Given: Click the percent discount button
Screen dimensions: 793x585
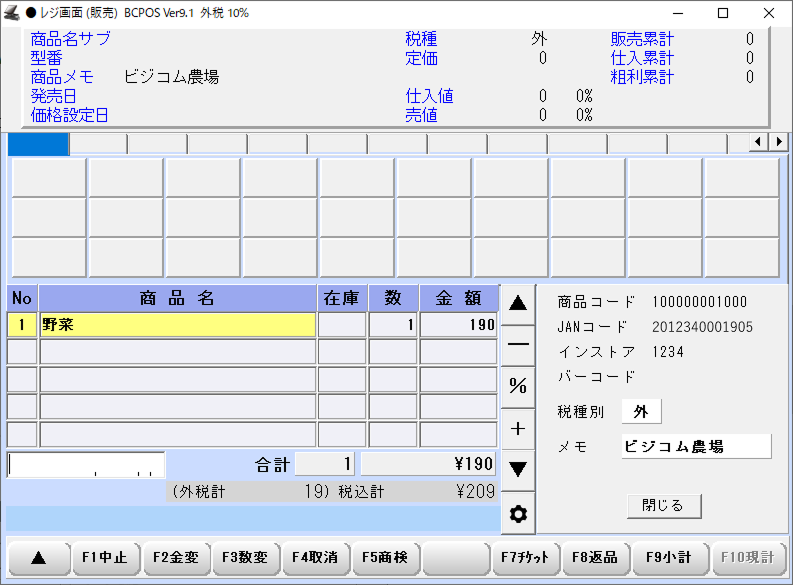Looking at the screenshot, I should tap(518, 386).
